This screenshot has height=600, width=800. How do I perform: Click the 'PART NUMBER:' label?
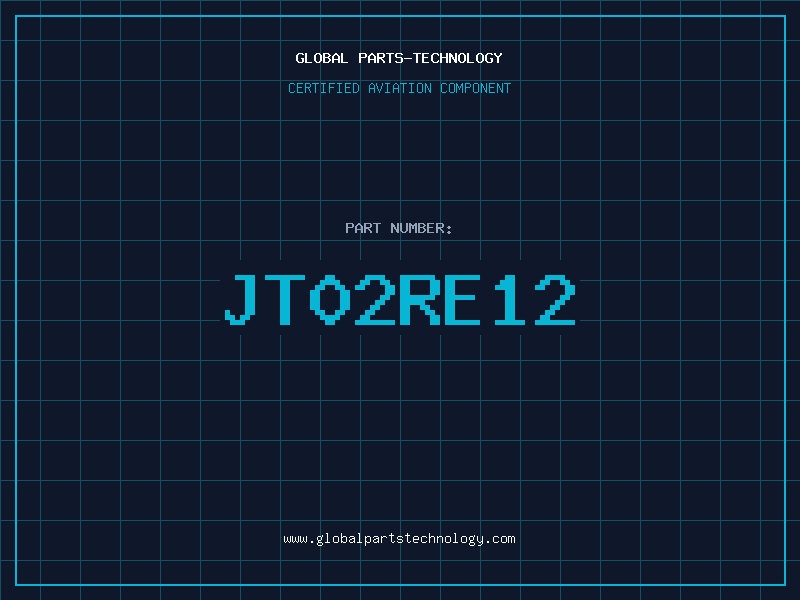(399, 228)
